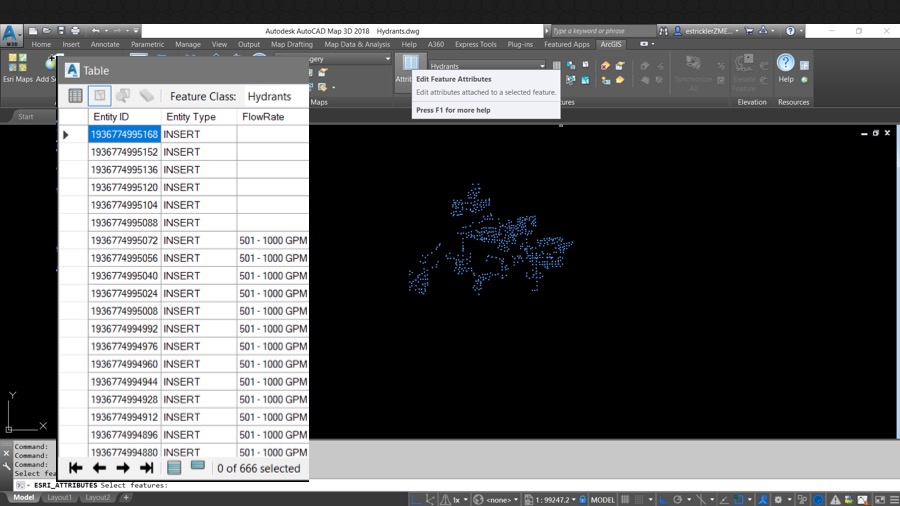
Task: Go to next record in Table
Action: (123, 468)
